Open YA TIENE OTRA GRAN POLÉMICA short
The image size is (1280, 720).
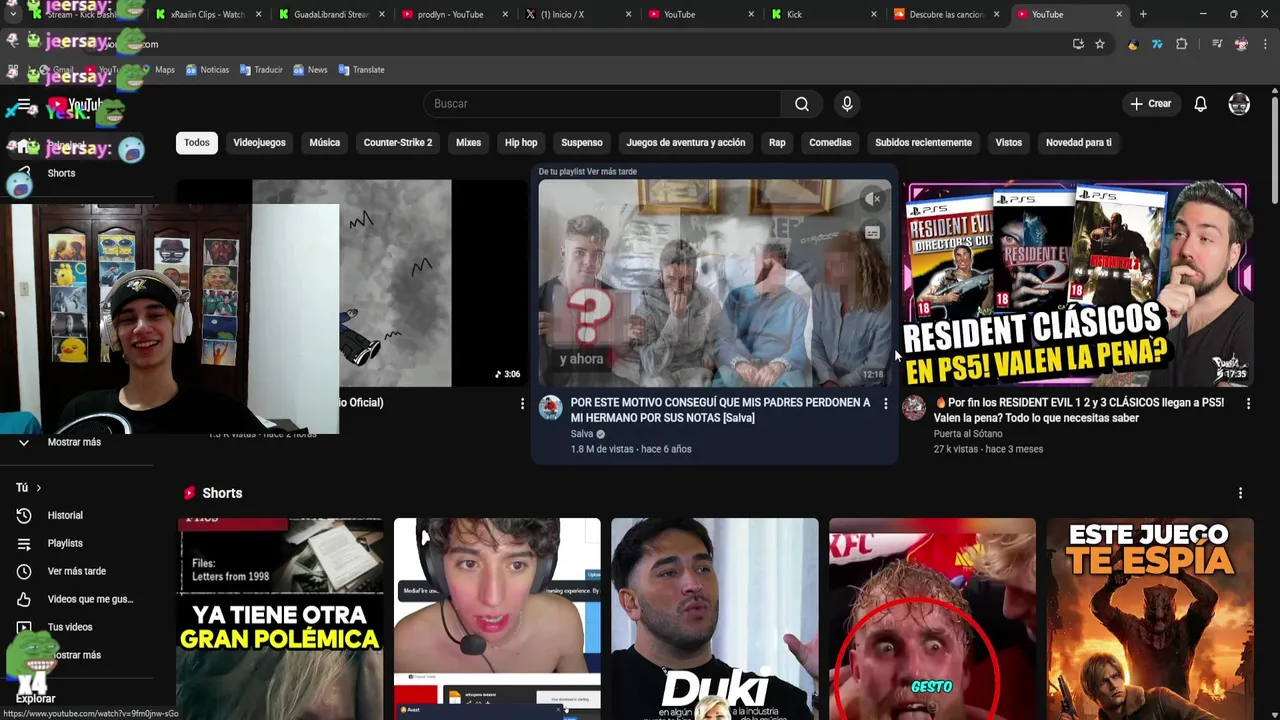point(280,618)
